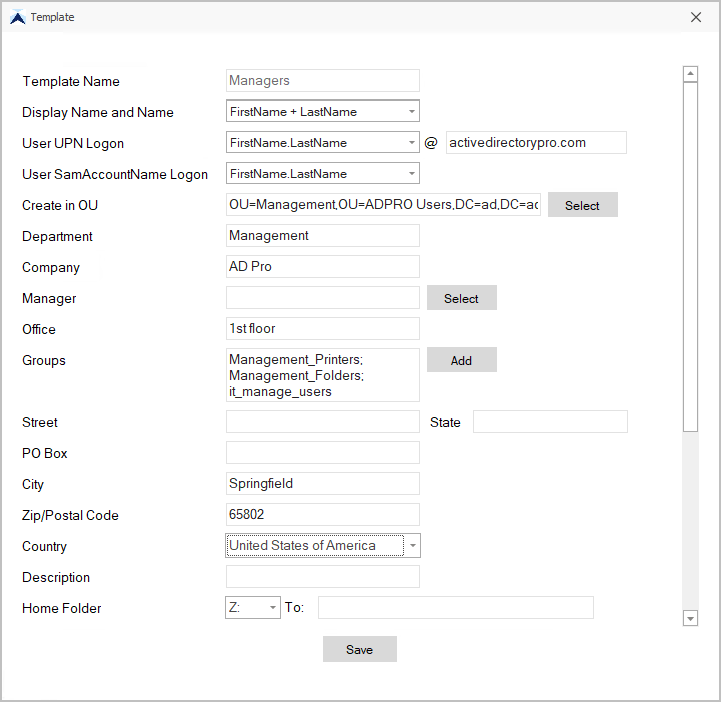The image size is (721, 702).
Task: Click the Home Folder label
Action: coord(62,608)
